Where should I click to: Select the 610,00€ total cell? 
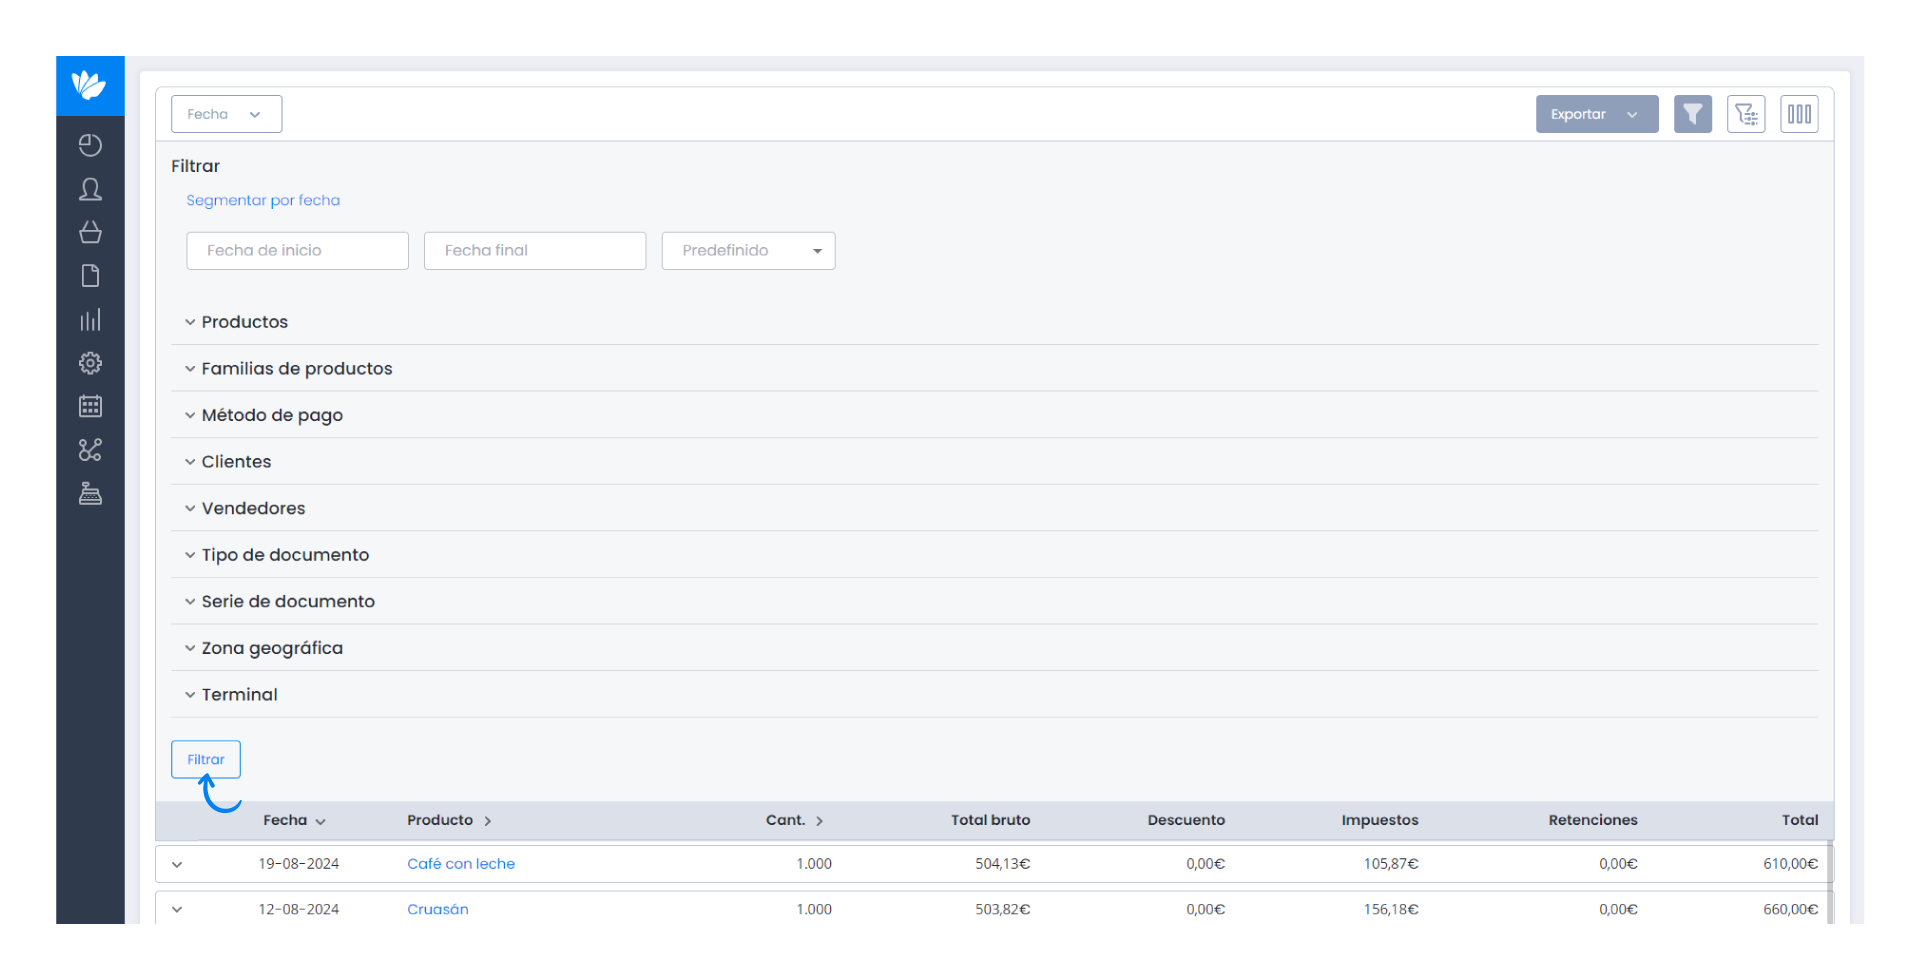click(1791, 864)
